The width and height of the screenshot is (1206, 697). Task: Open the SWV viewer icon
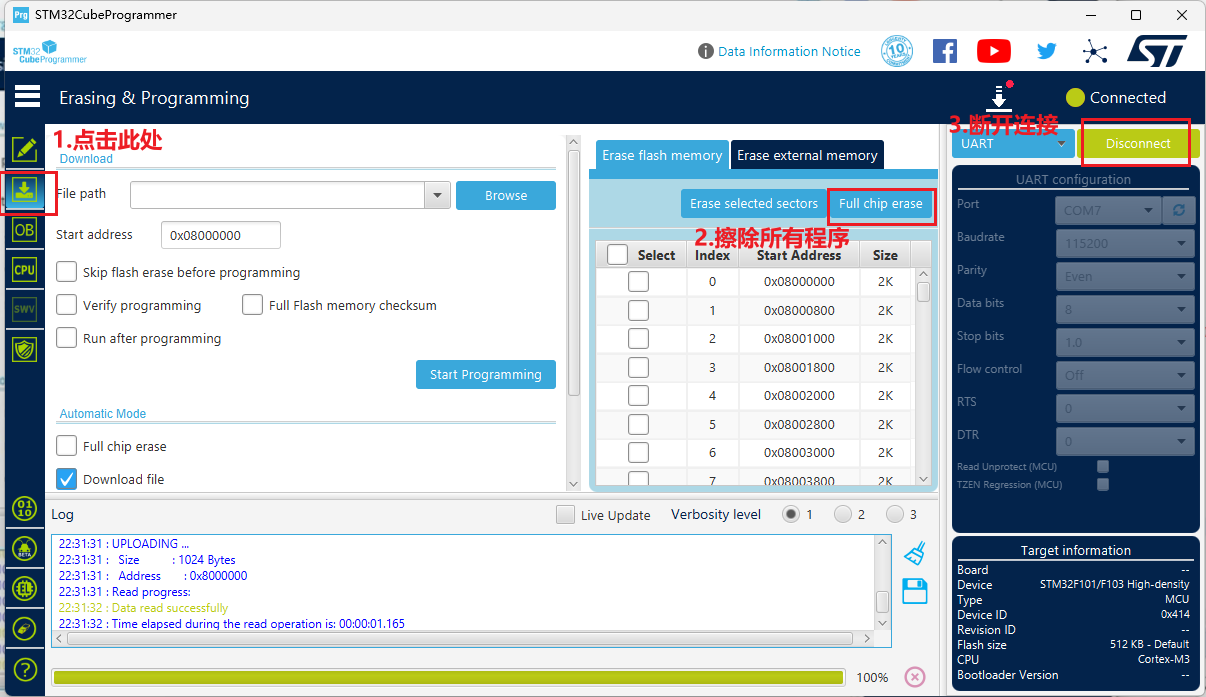pyautogui.click(x=24, y=309)
